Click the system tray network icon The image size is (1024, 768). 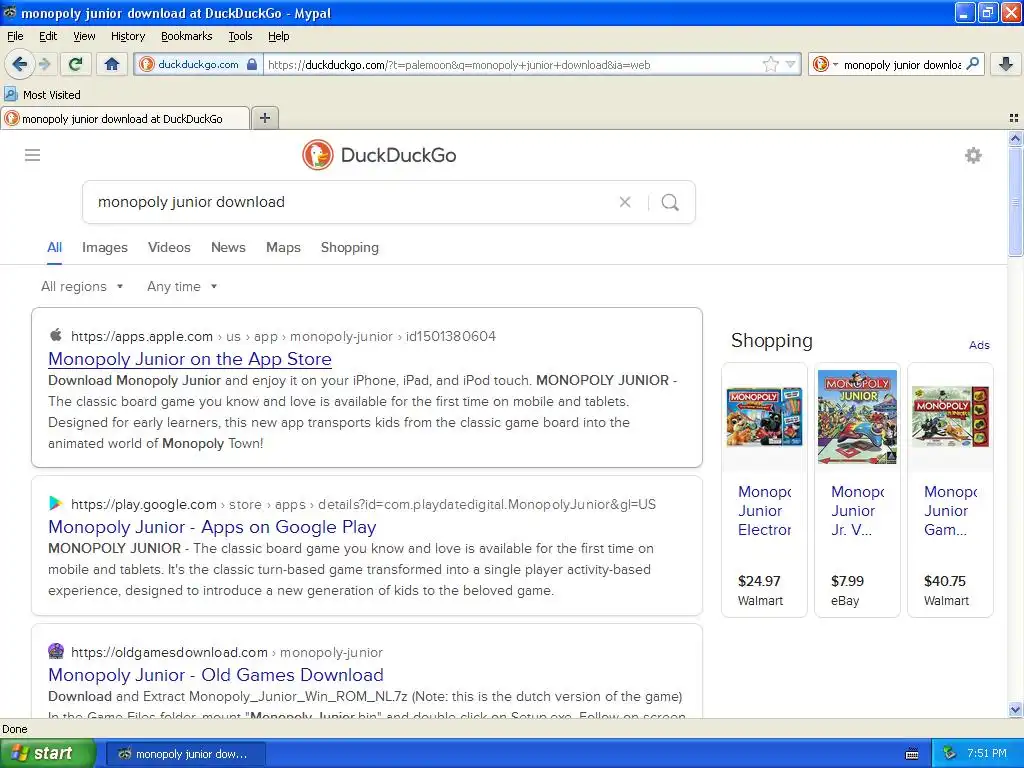[949, 754]
